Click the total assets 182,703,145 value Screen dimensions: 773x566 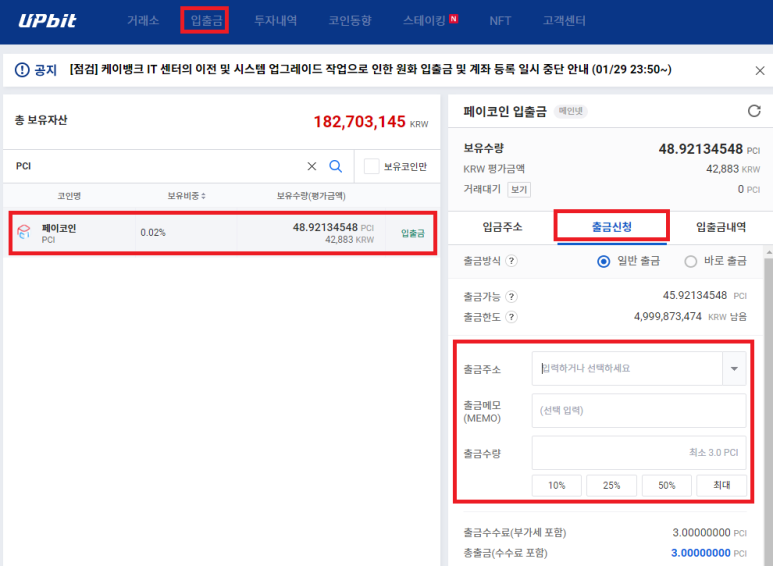coord(359,122)
